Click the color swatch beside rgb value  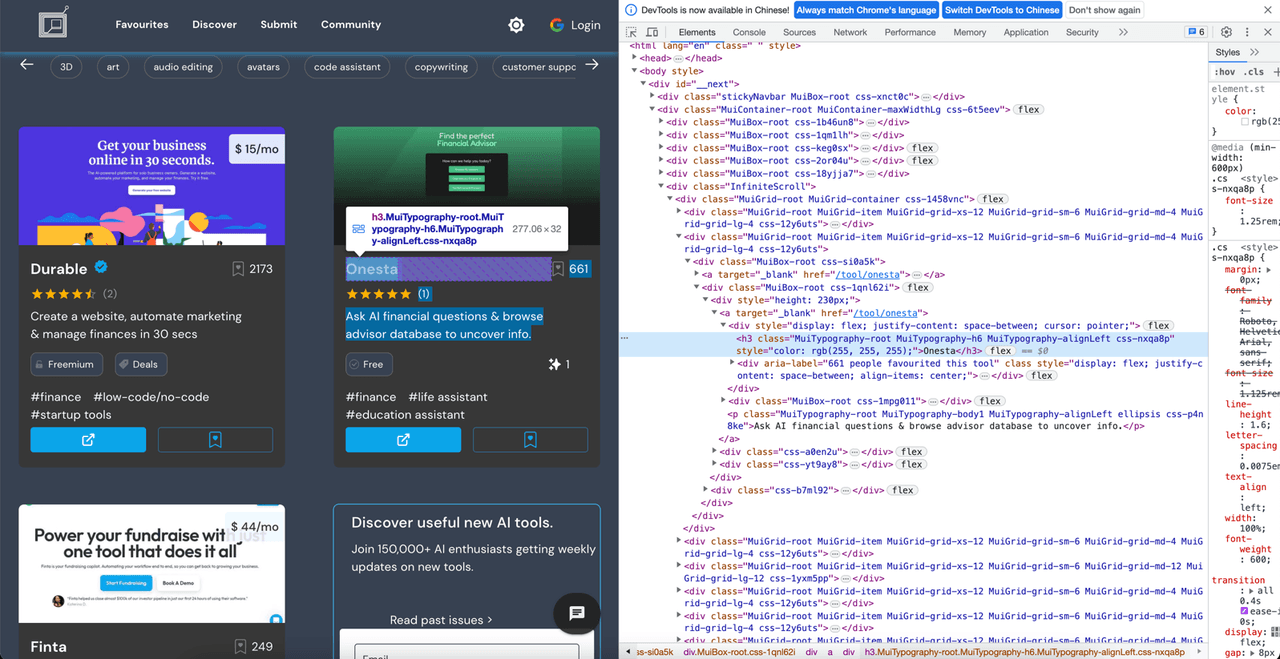1244,122
